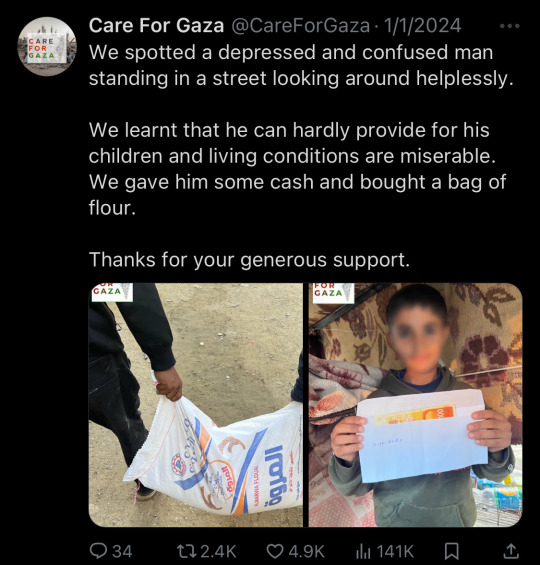This screenshot has width=540, height=565.
Task: Open Care For Gaza profile avatar
Action: (47, 46)
